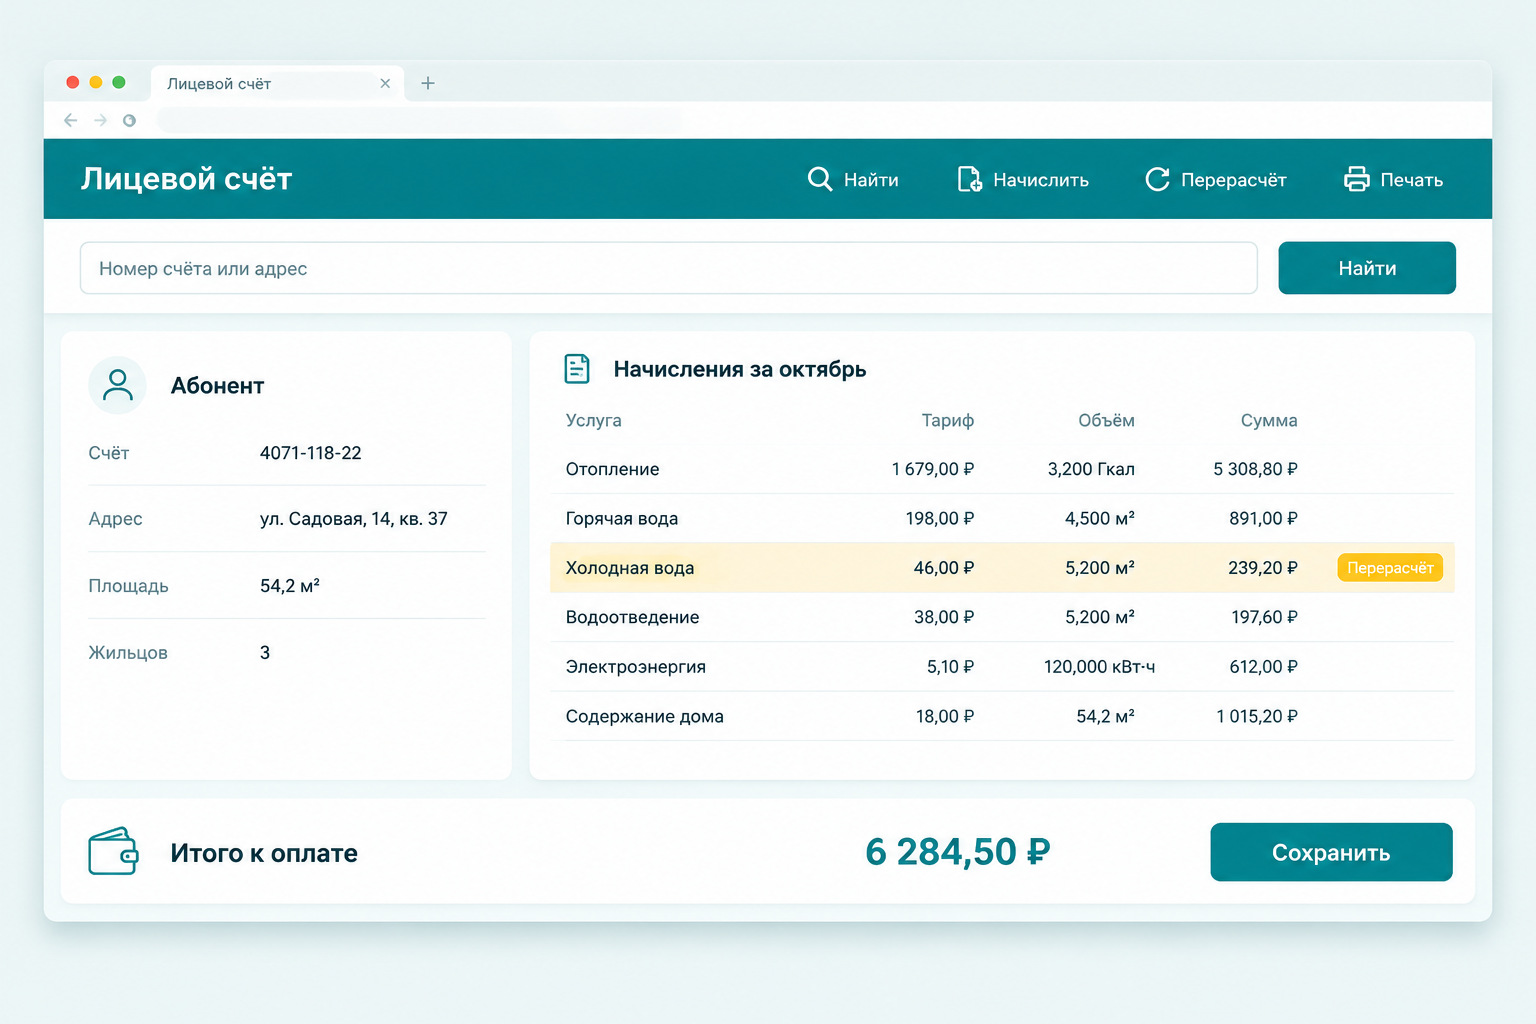Save charges with the Сохранить button
Image resolution: width=1536 pixels, height=1024 pixels.
point(1331,852)
